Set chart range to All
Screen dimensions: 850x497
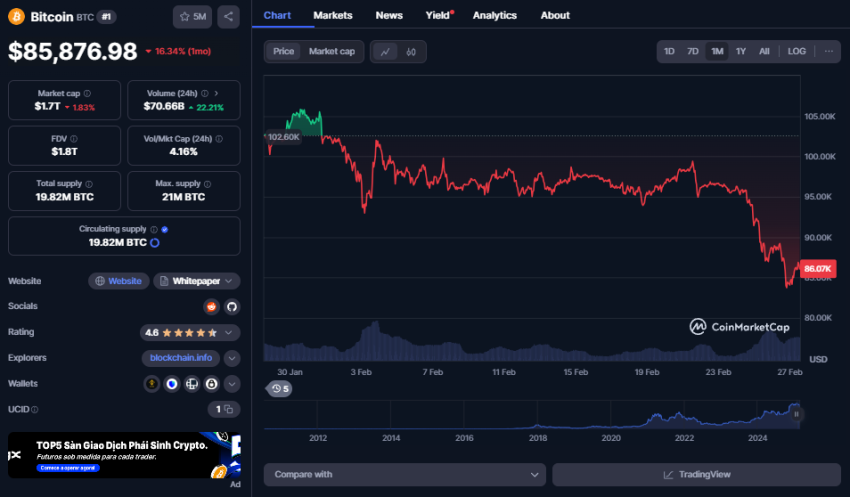pyautogui.click(x=764, y=51)
